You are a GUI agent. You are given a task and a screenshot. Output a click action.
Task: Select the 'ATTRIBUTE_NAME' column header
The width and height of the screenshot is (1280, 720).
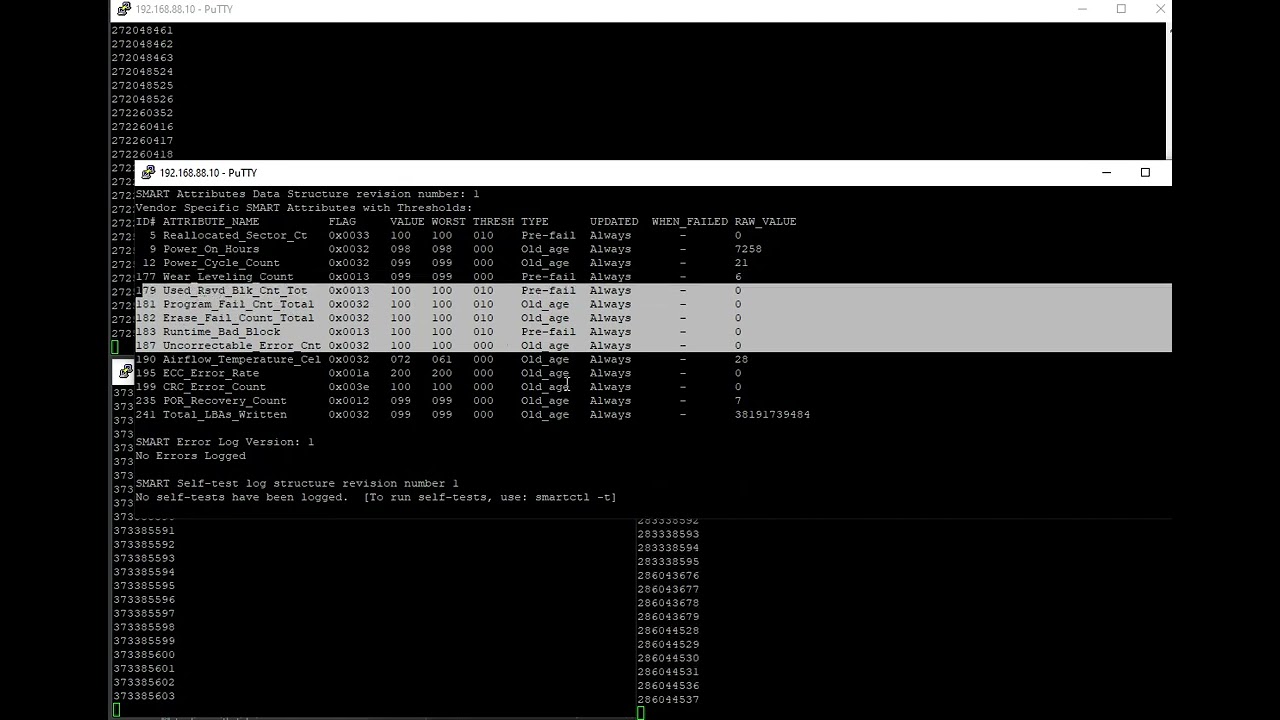click(211, 222)
